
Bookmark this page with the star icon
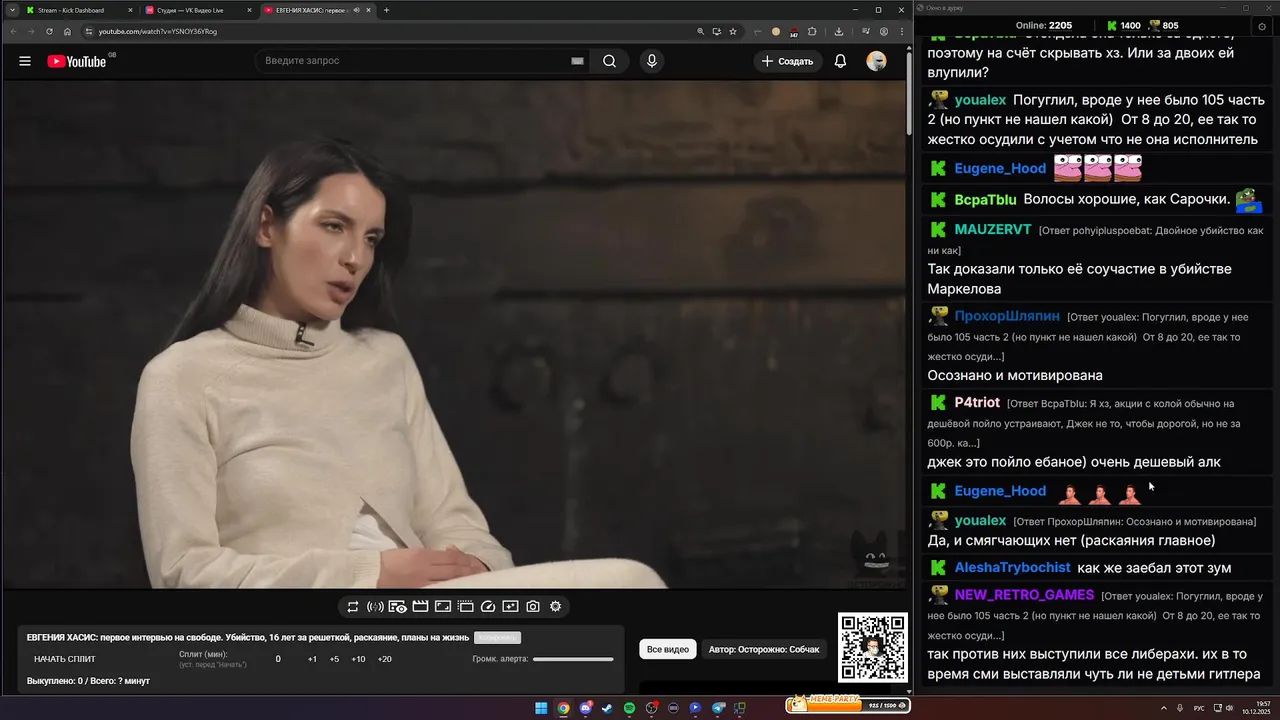coord(733,31)
